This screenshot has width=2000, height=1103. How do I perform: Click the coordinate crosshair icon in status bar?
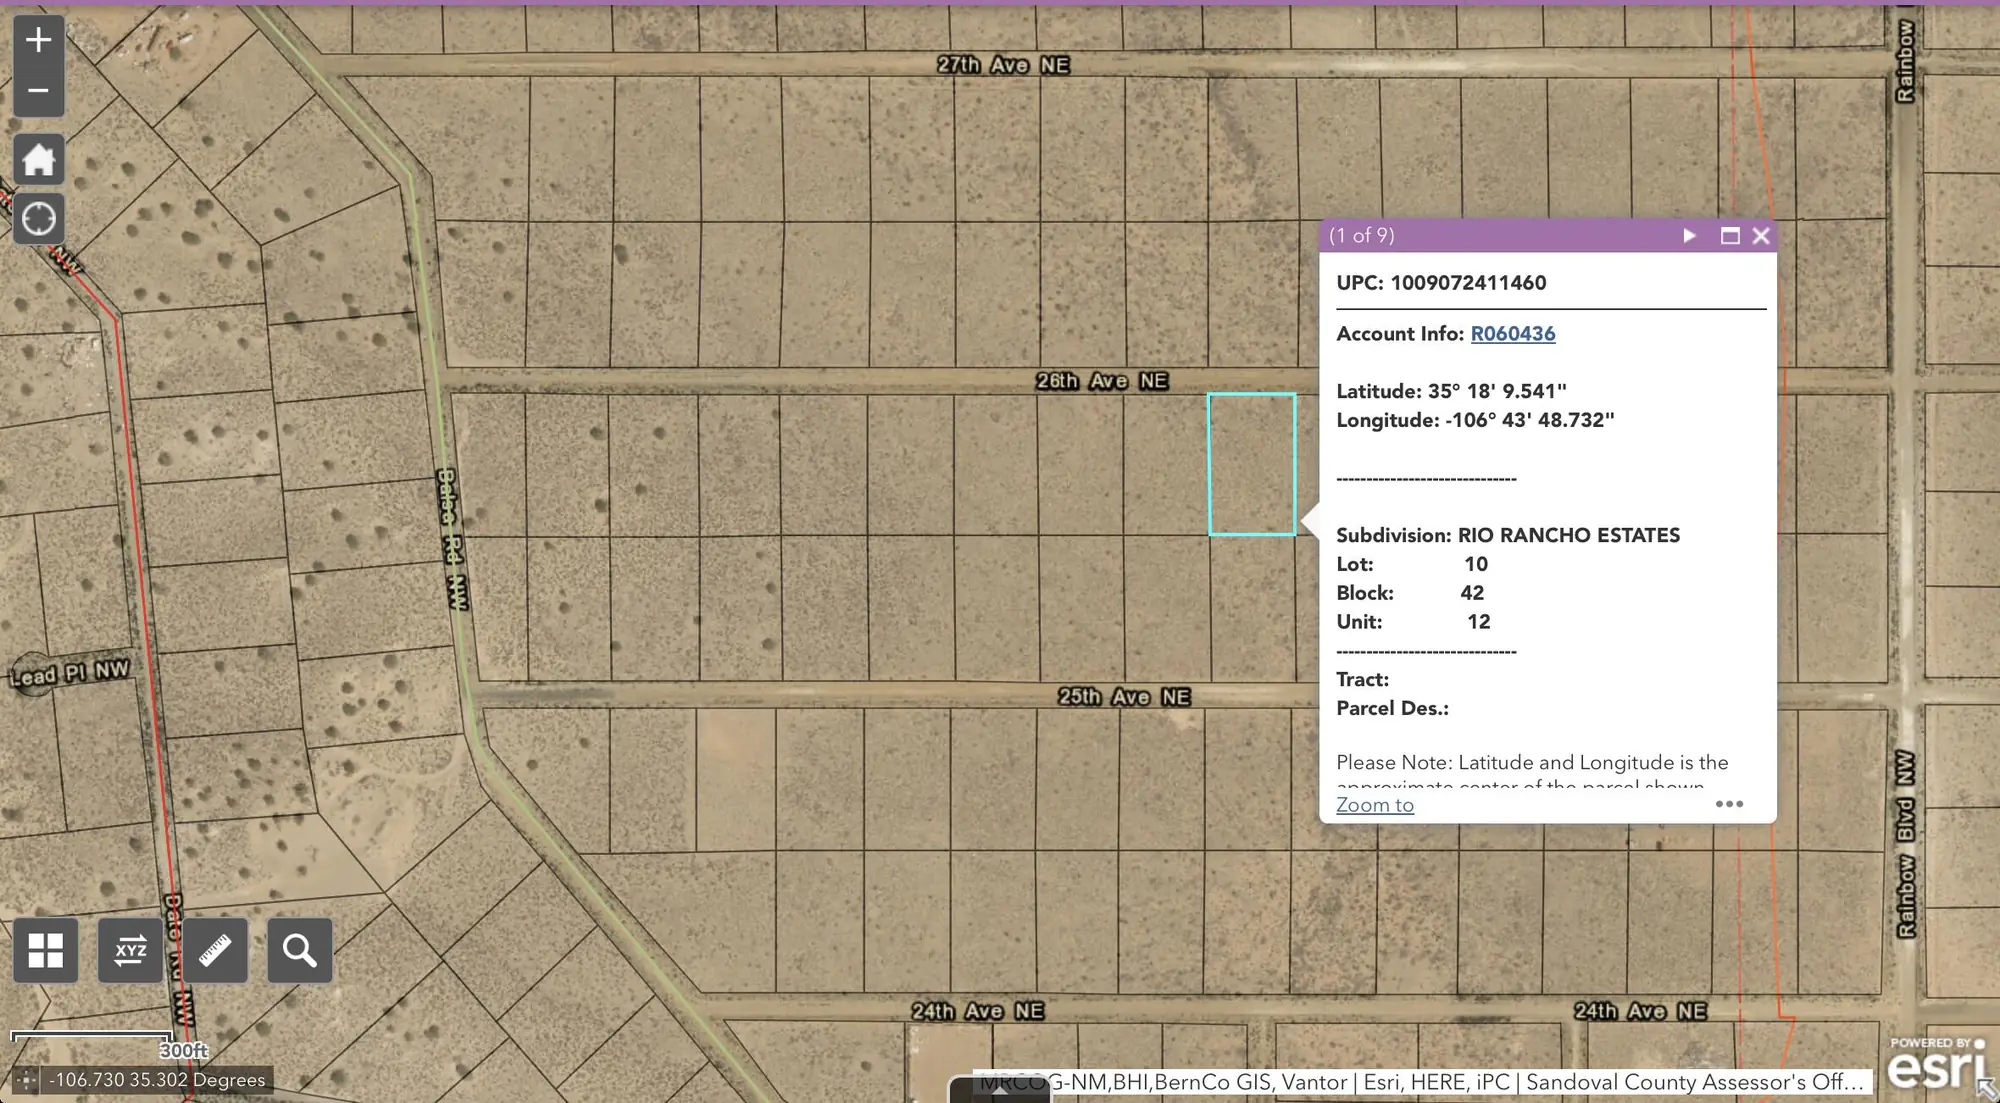(27, 1080)
